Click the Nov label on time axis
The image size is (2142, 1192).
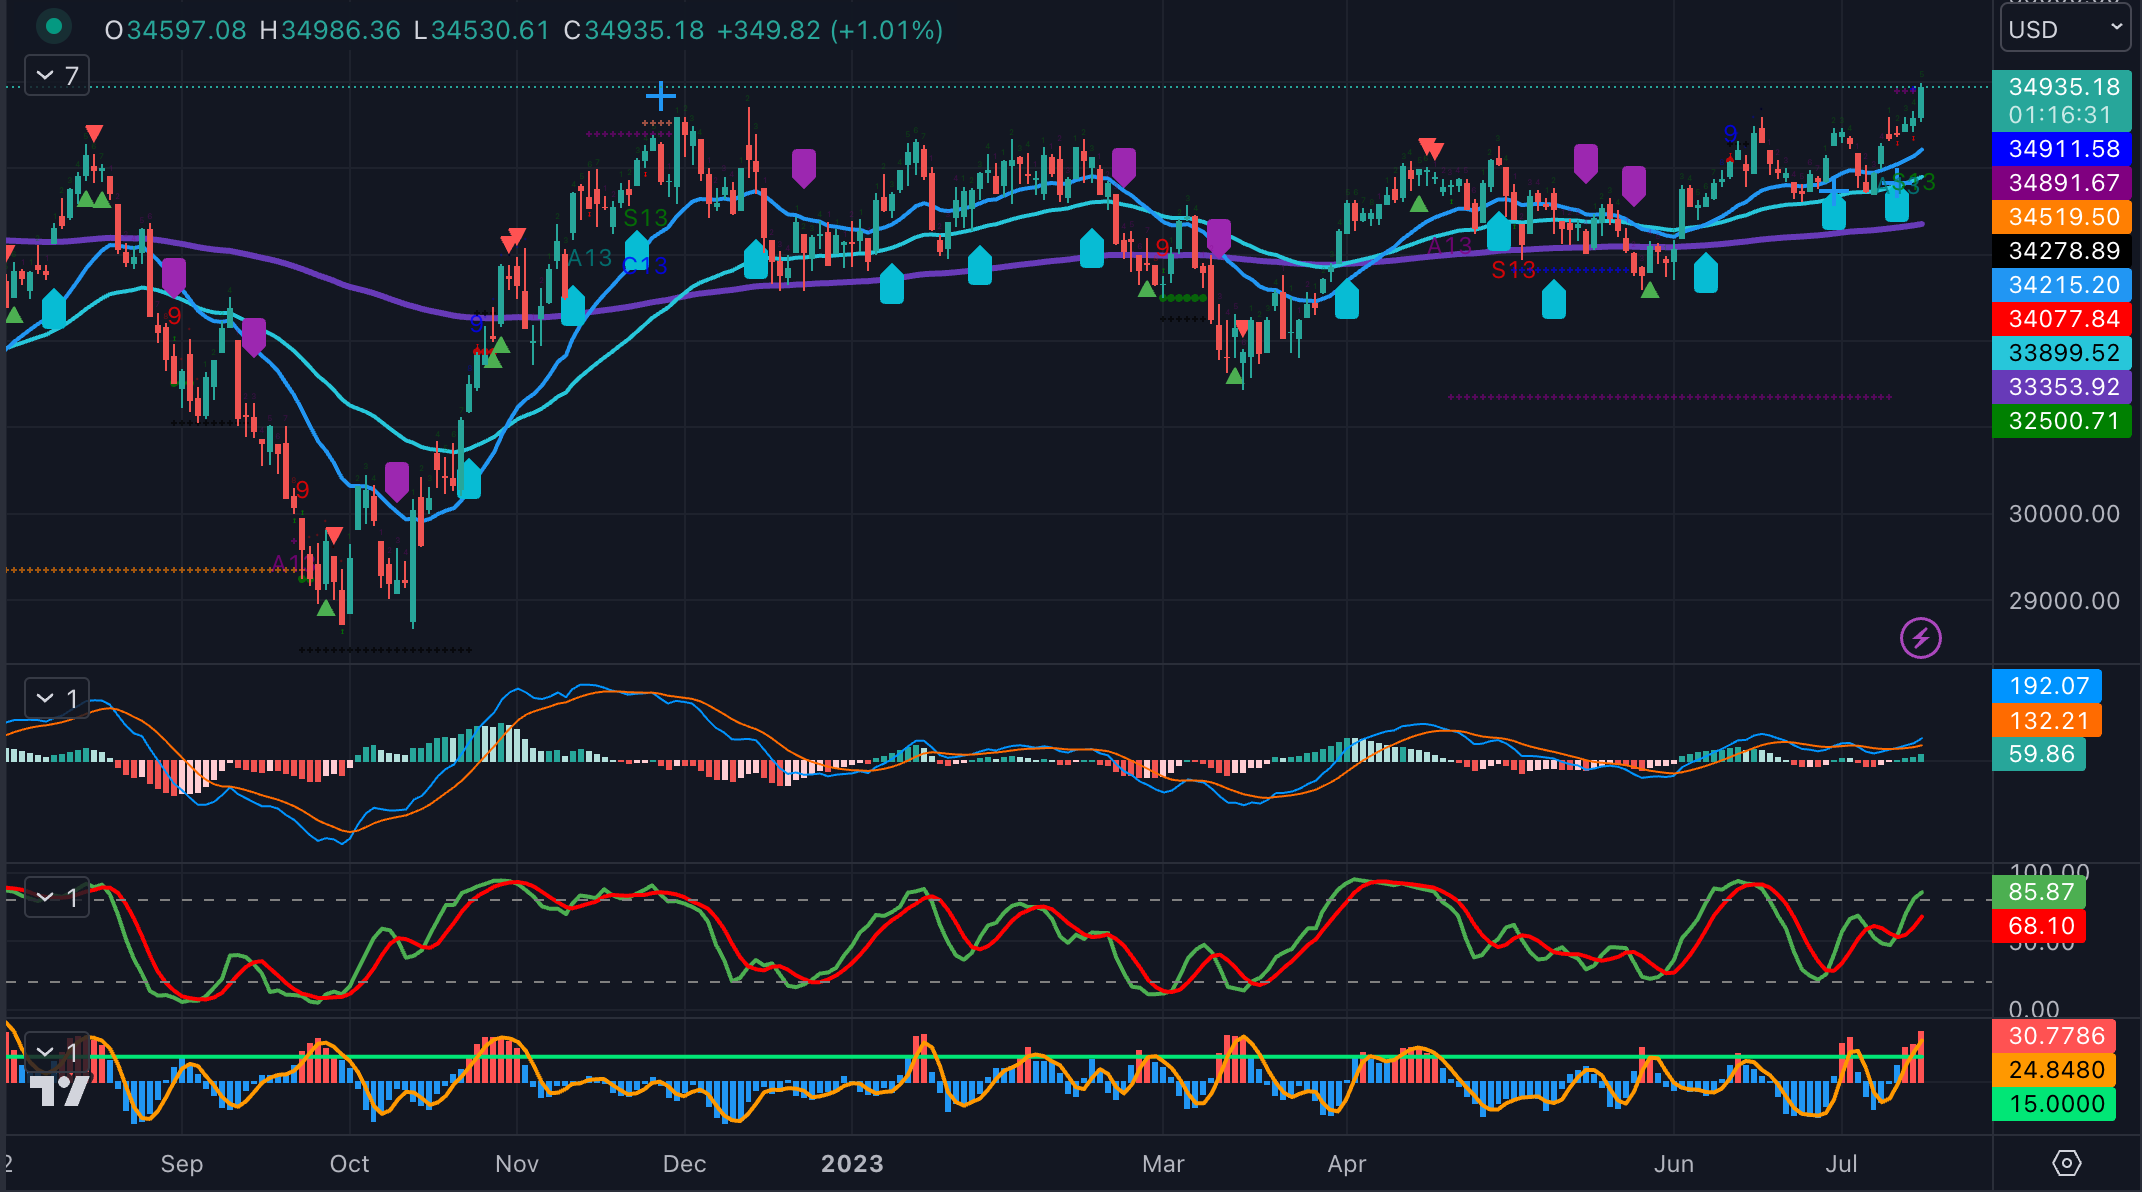tap(517, 1164)
